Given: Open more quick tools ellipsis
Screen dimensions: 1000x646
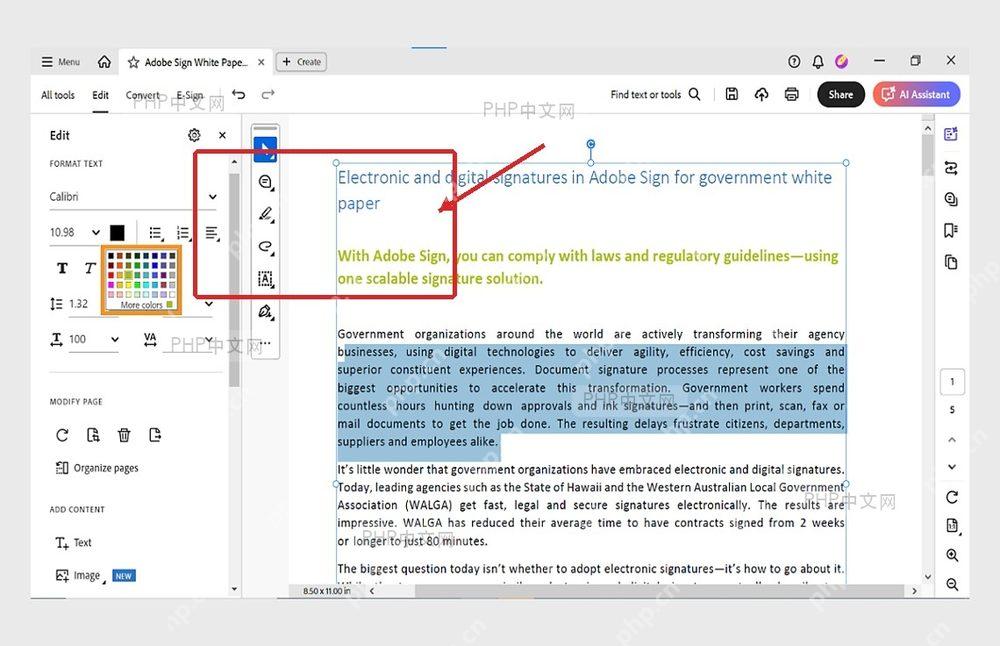Looking at the screenshot, I should pos(266,343).
